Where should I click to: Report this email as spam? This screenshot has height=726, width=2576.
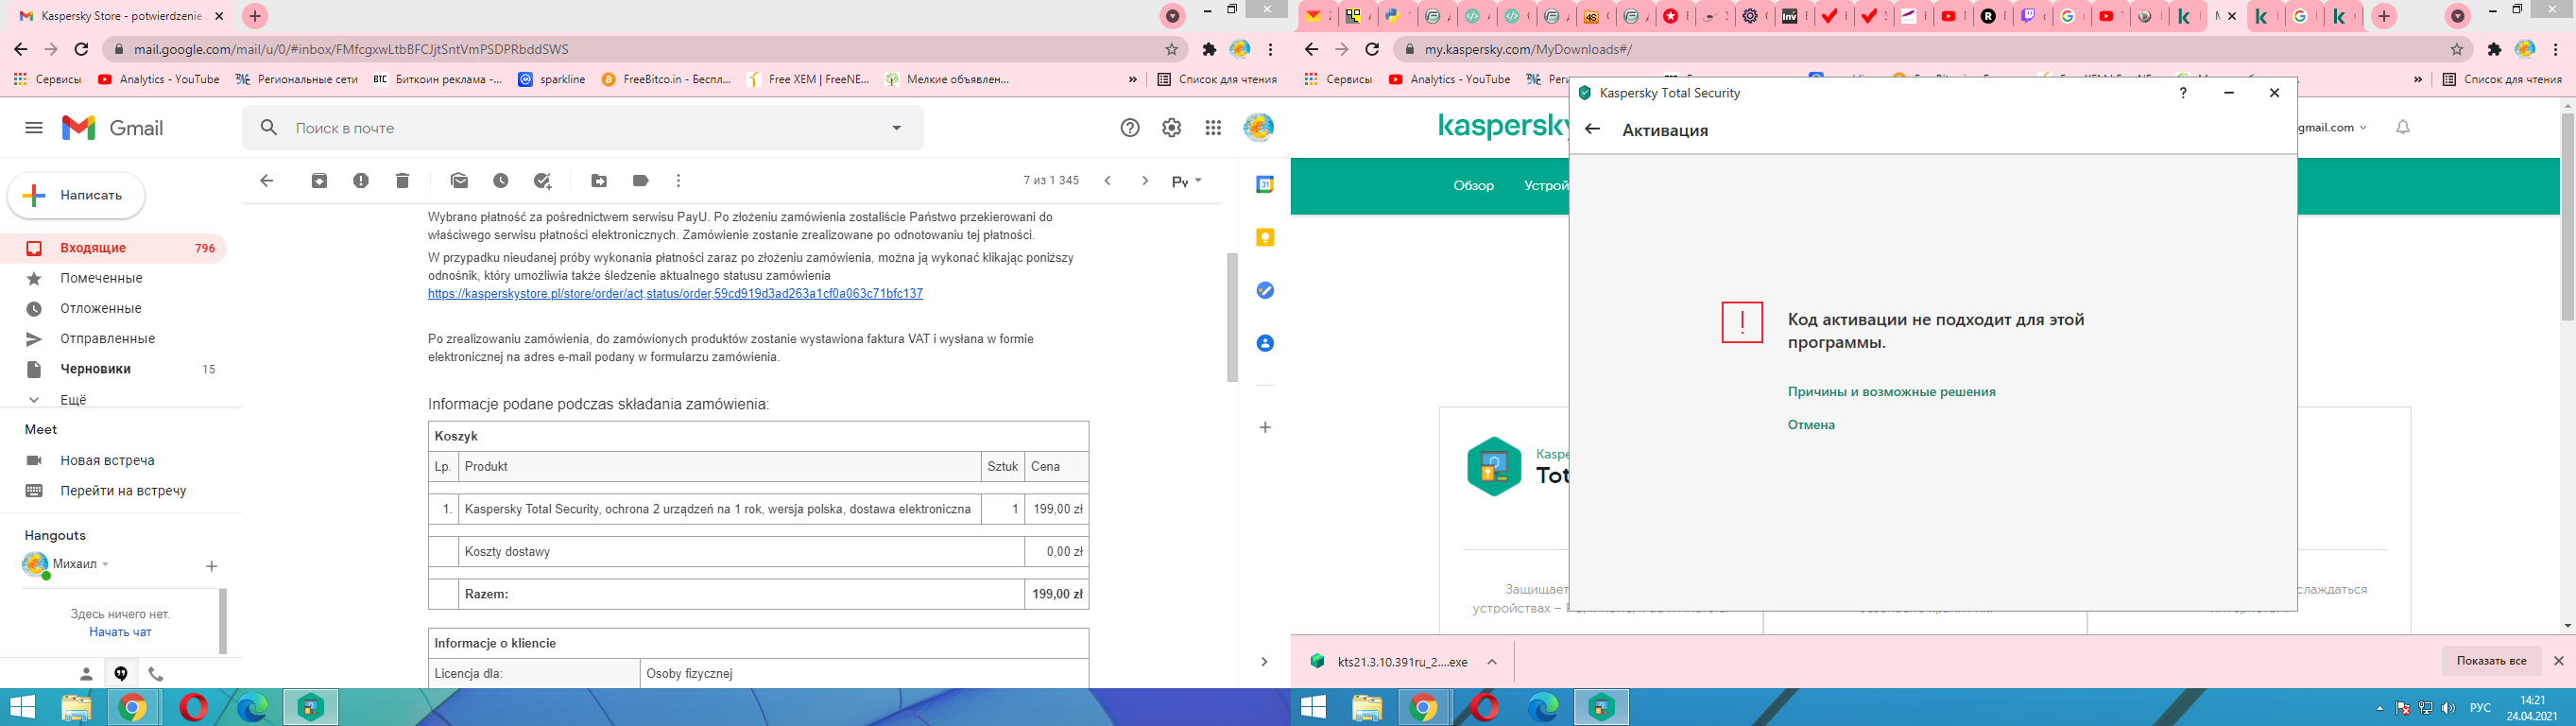pos(361,181)
